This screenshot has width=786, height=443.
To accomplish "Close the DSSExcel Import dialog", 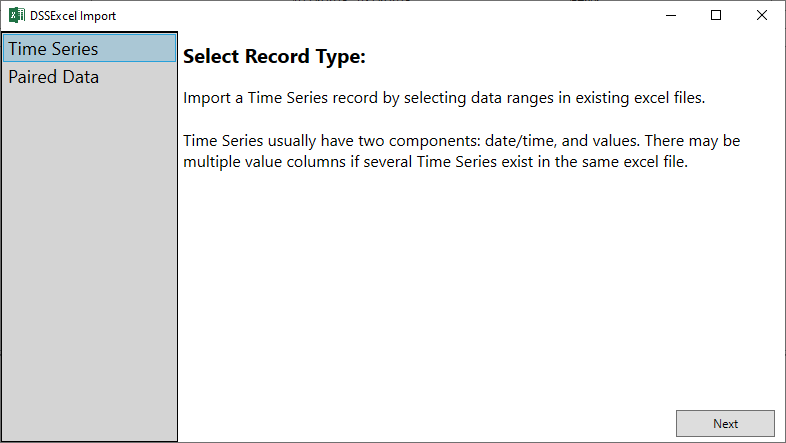I will tap(761, 16).
